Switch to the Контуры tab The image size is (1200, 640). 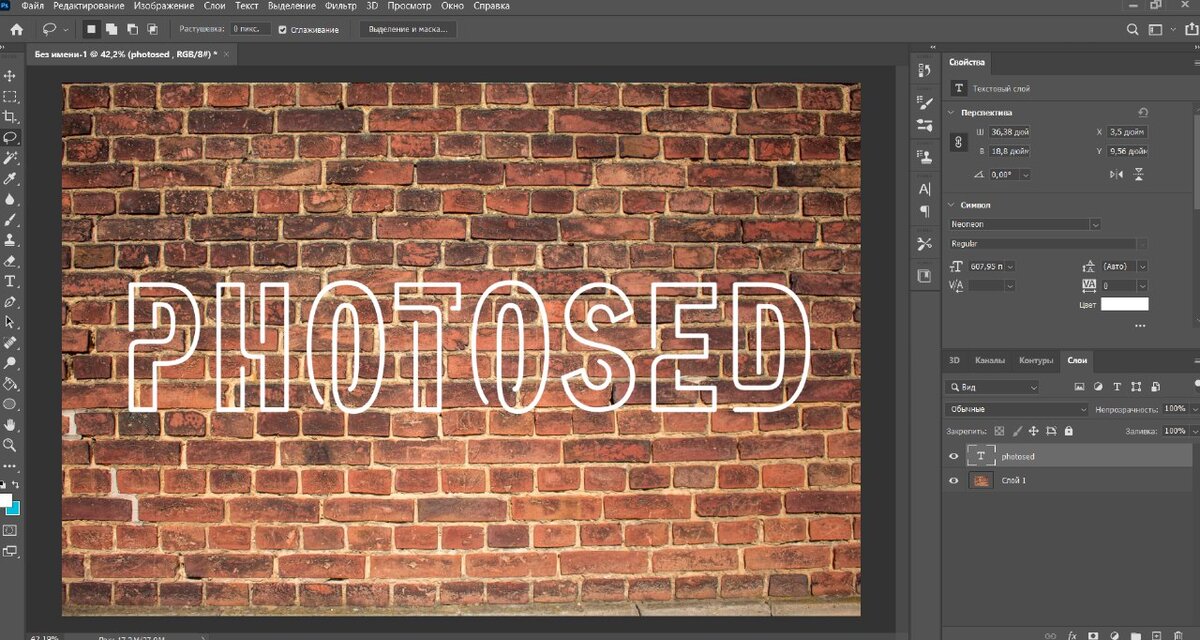(x=1036, y=360)
